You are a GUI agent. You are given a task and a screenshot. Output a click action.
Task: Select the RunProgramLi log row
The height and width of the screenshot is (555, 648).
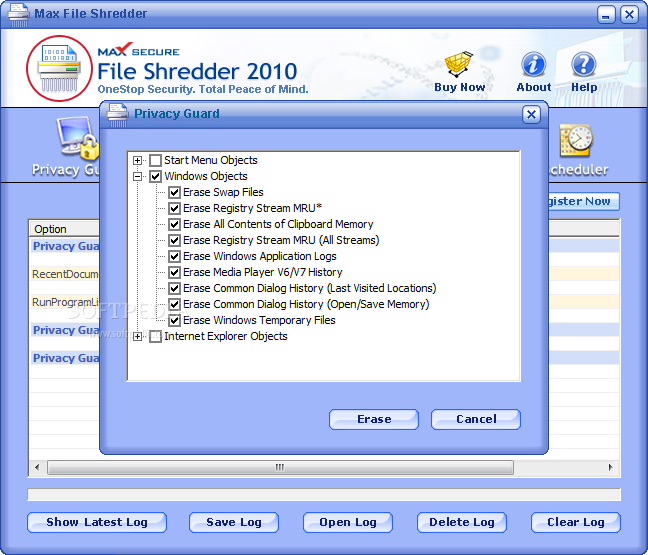pos(65,302)
